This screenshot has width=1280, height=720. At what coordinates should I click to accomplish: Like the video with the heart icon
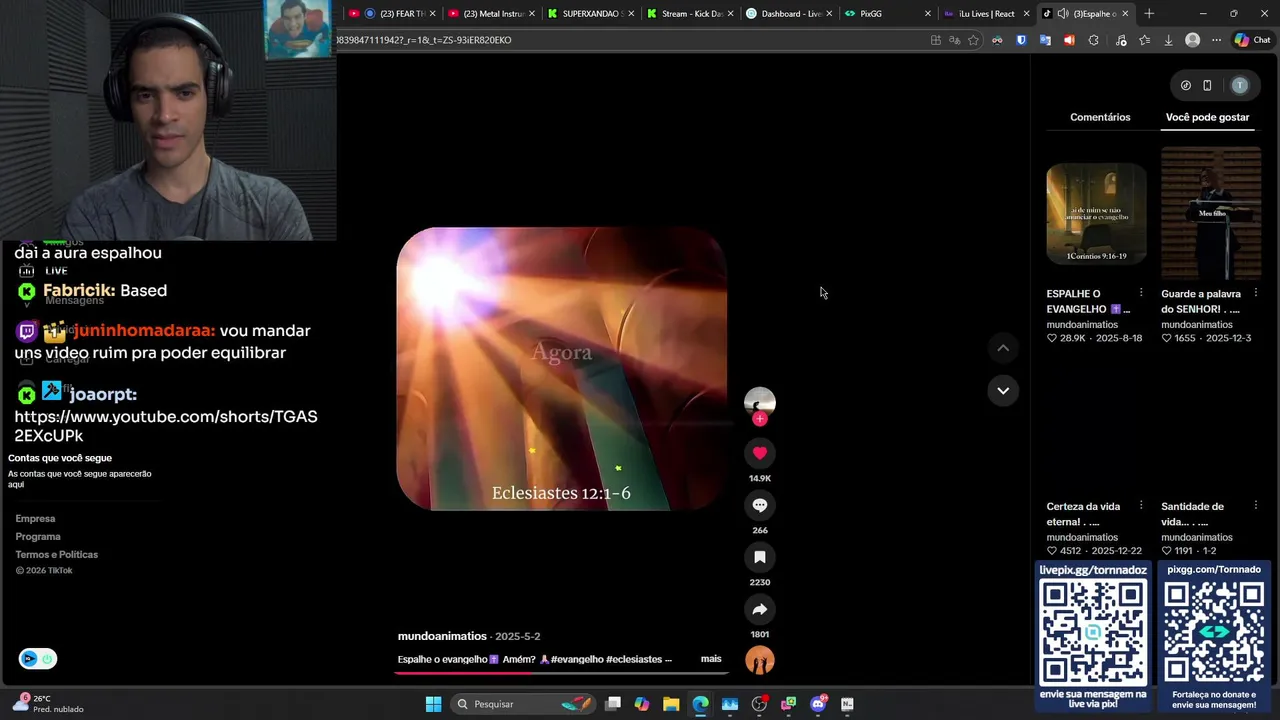760,453
